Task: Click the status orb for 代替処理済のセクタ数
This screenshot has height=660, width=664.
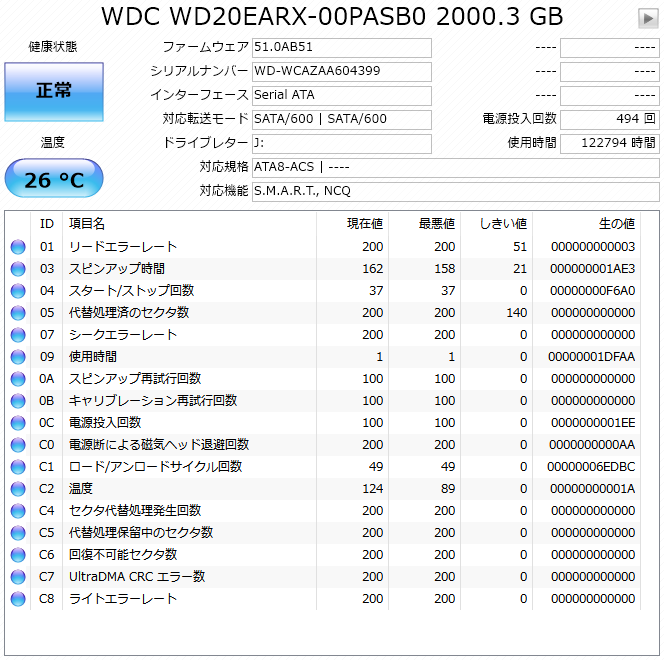Action: pos(18,313)
